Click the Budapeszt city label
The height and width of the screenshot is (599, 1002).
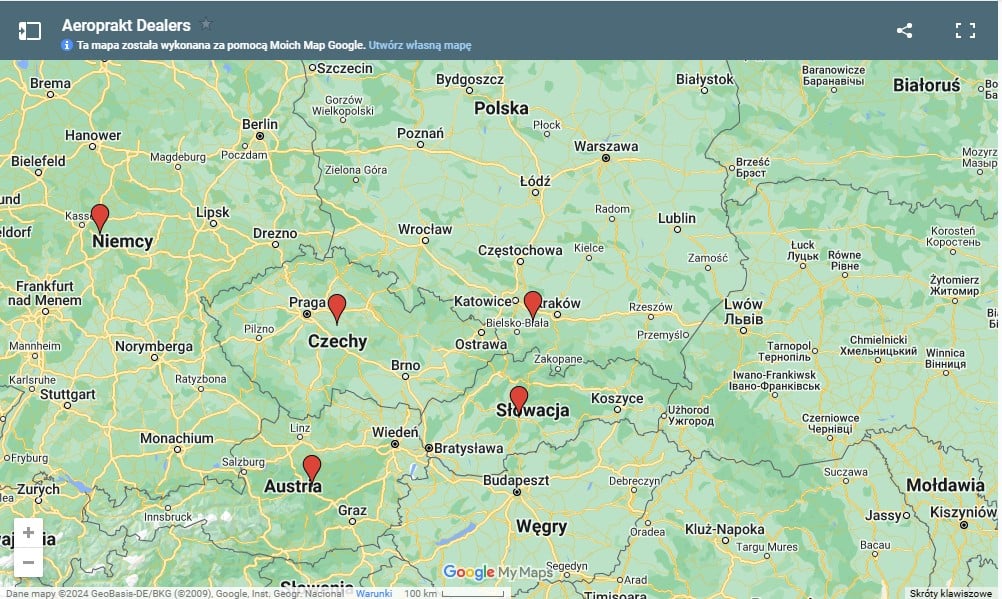(516, 480)
